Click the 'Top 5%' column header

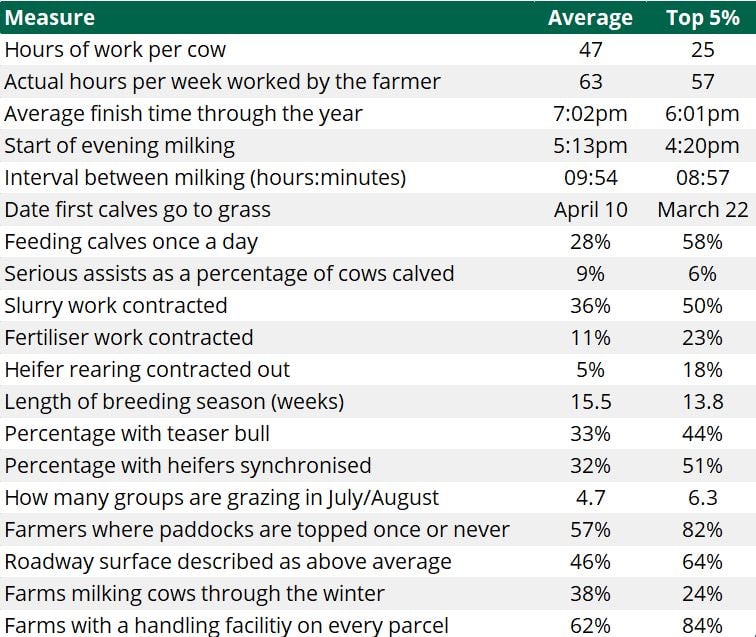pyautogui.click(x=702, y=17)
